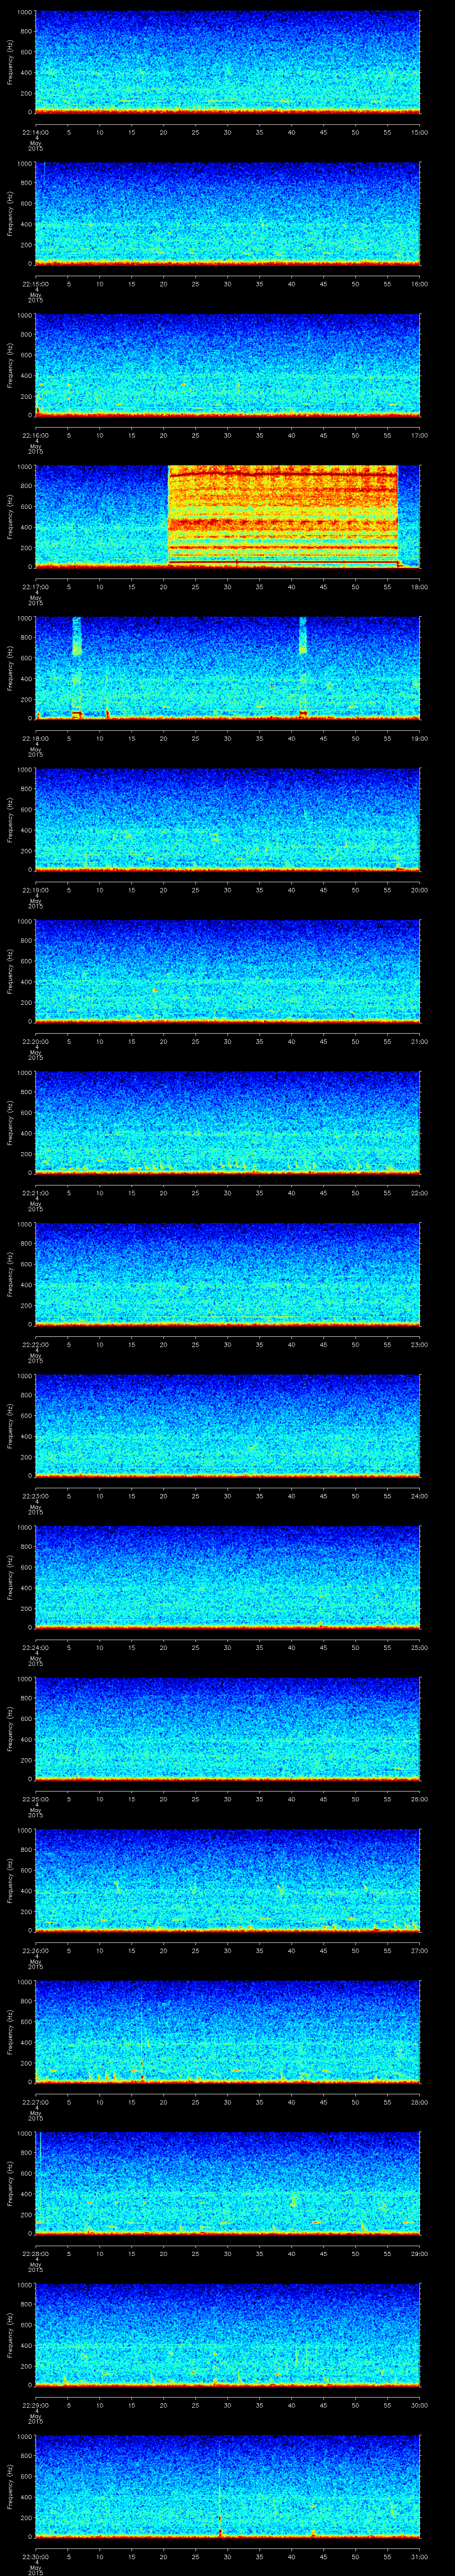Click the 22:19:00 start time label
This screenshot has width=455, height=2576.
[x=35, y=890]
